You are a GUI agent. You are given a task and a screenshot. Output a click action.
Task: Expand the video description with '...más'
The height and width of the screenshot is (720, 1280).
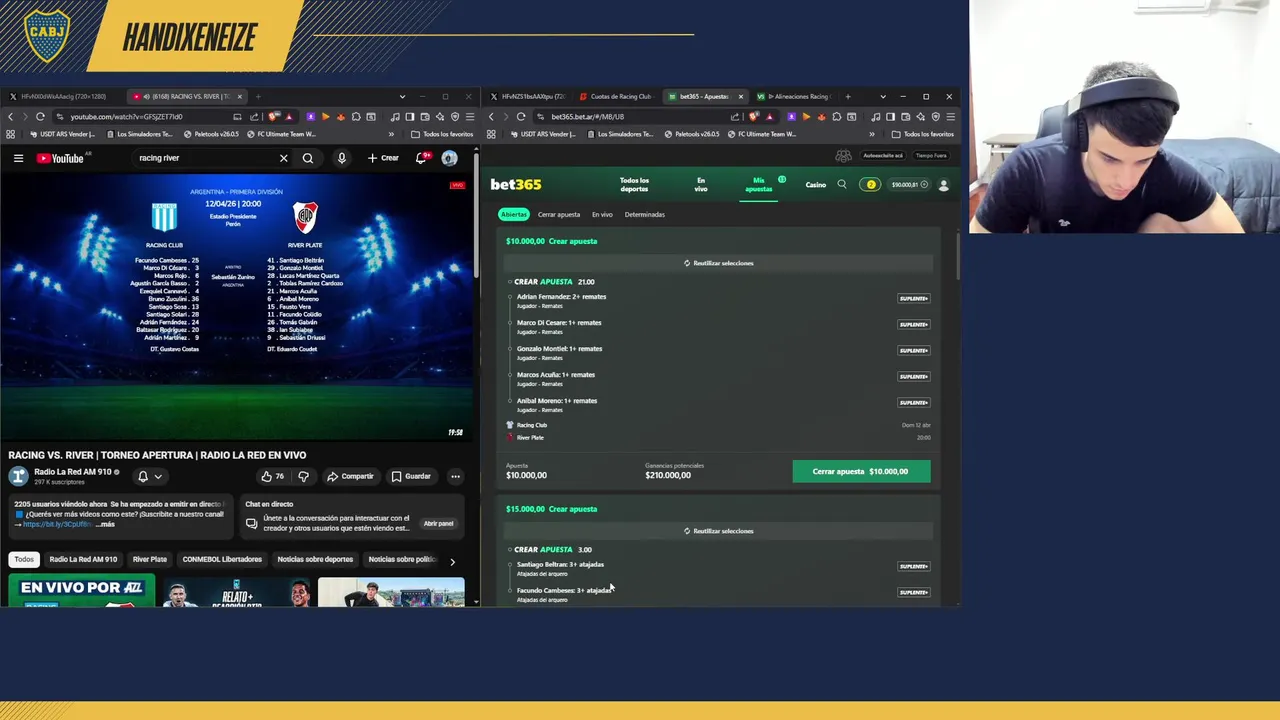pos(105,524)
